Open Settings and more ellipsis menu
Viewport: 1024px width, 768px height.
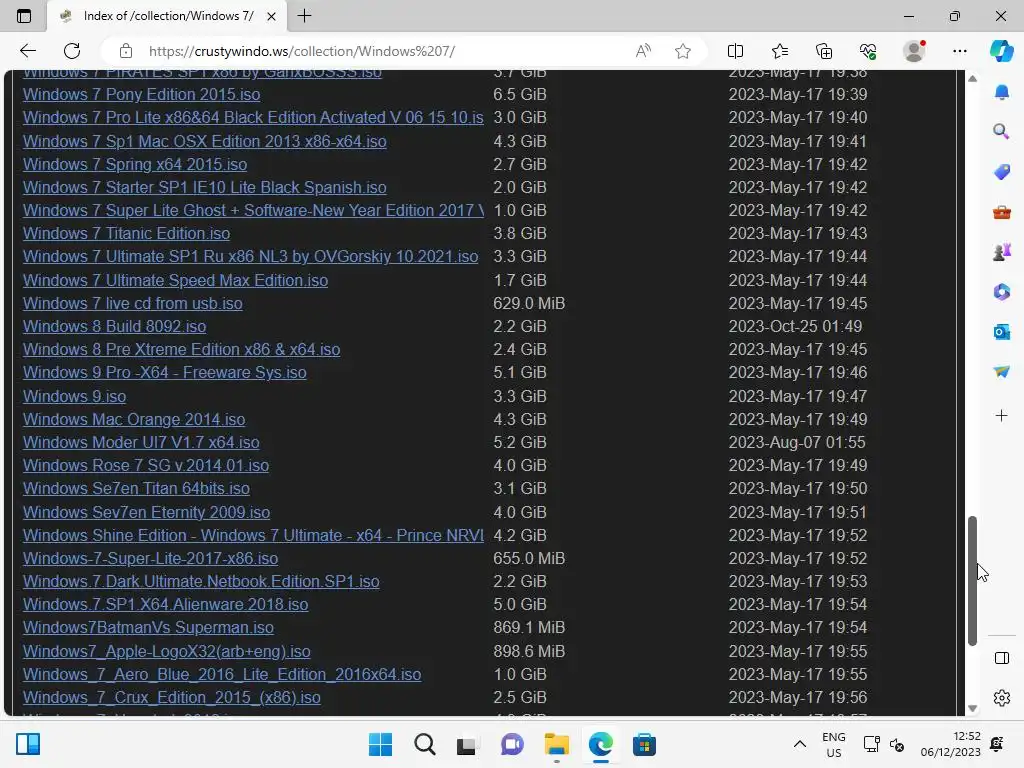click(x=959, y=51)
